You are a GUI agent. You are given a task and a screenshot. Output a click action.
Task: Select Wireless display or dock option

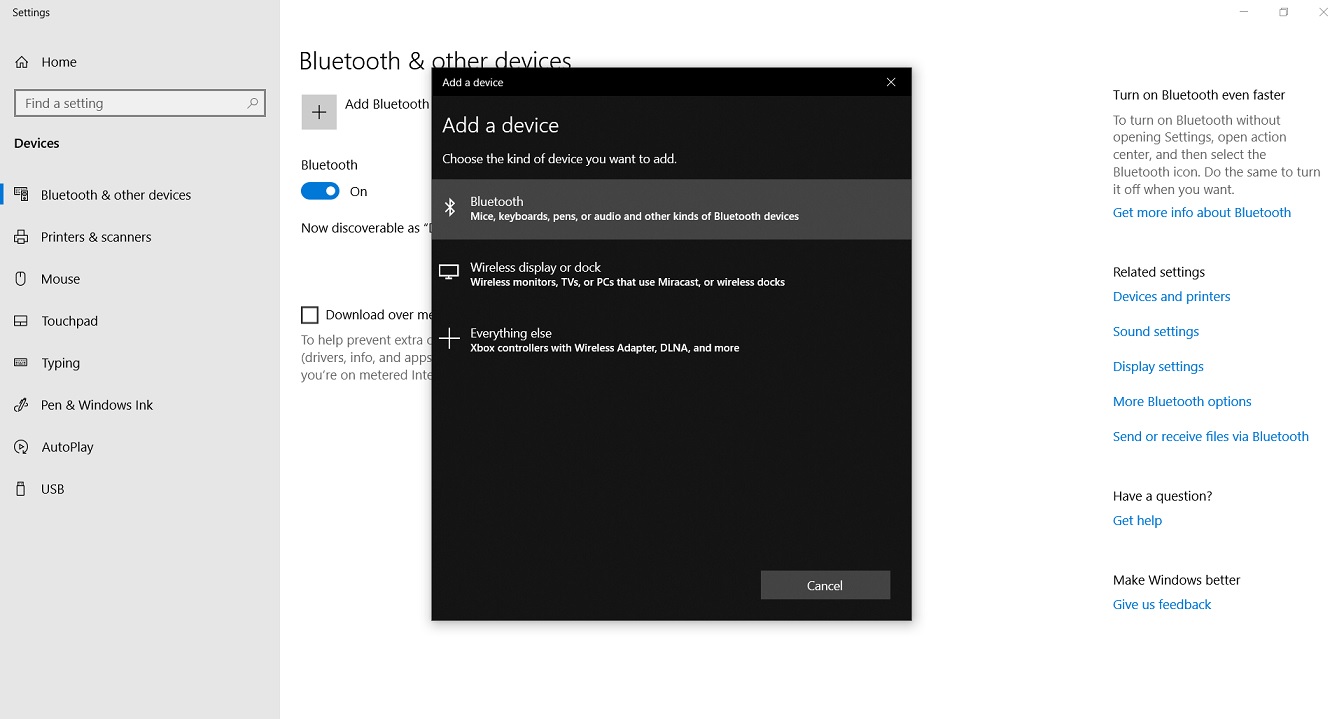coord(671,274)
